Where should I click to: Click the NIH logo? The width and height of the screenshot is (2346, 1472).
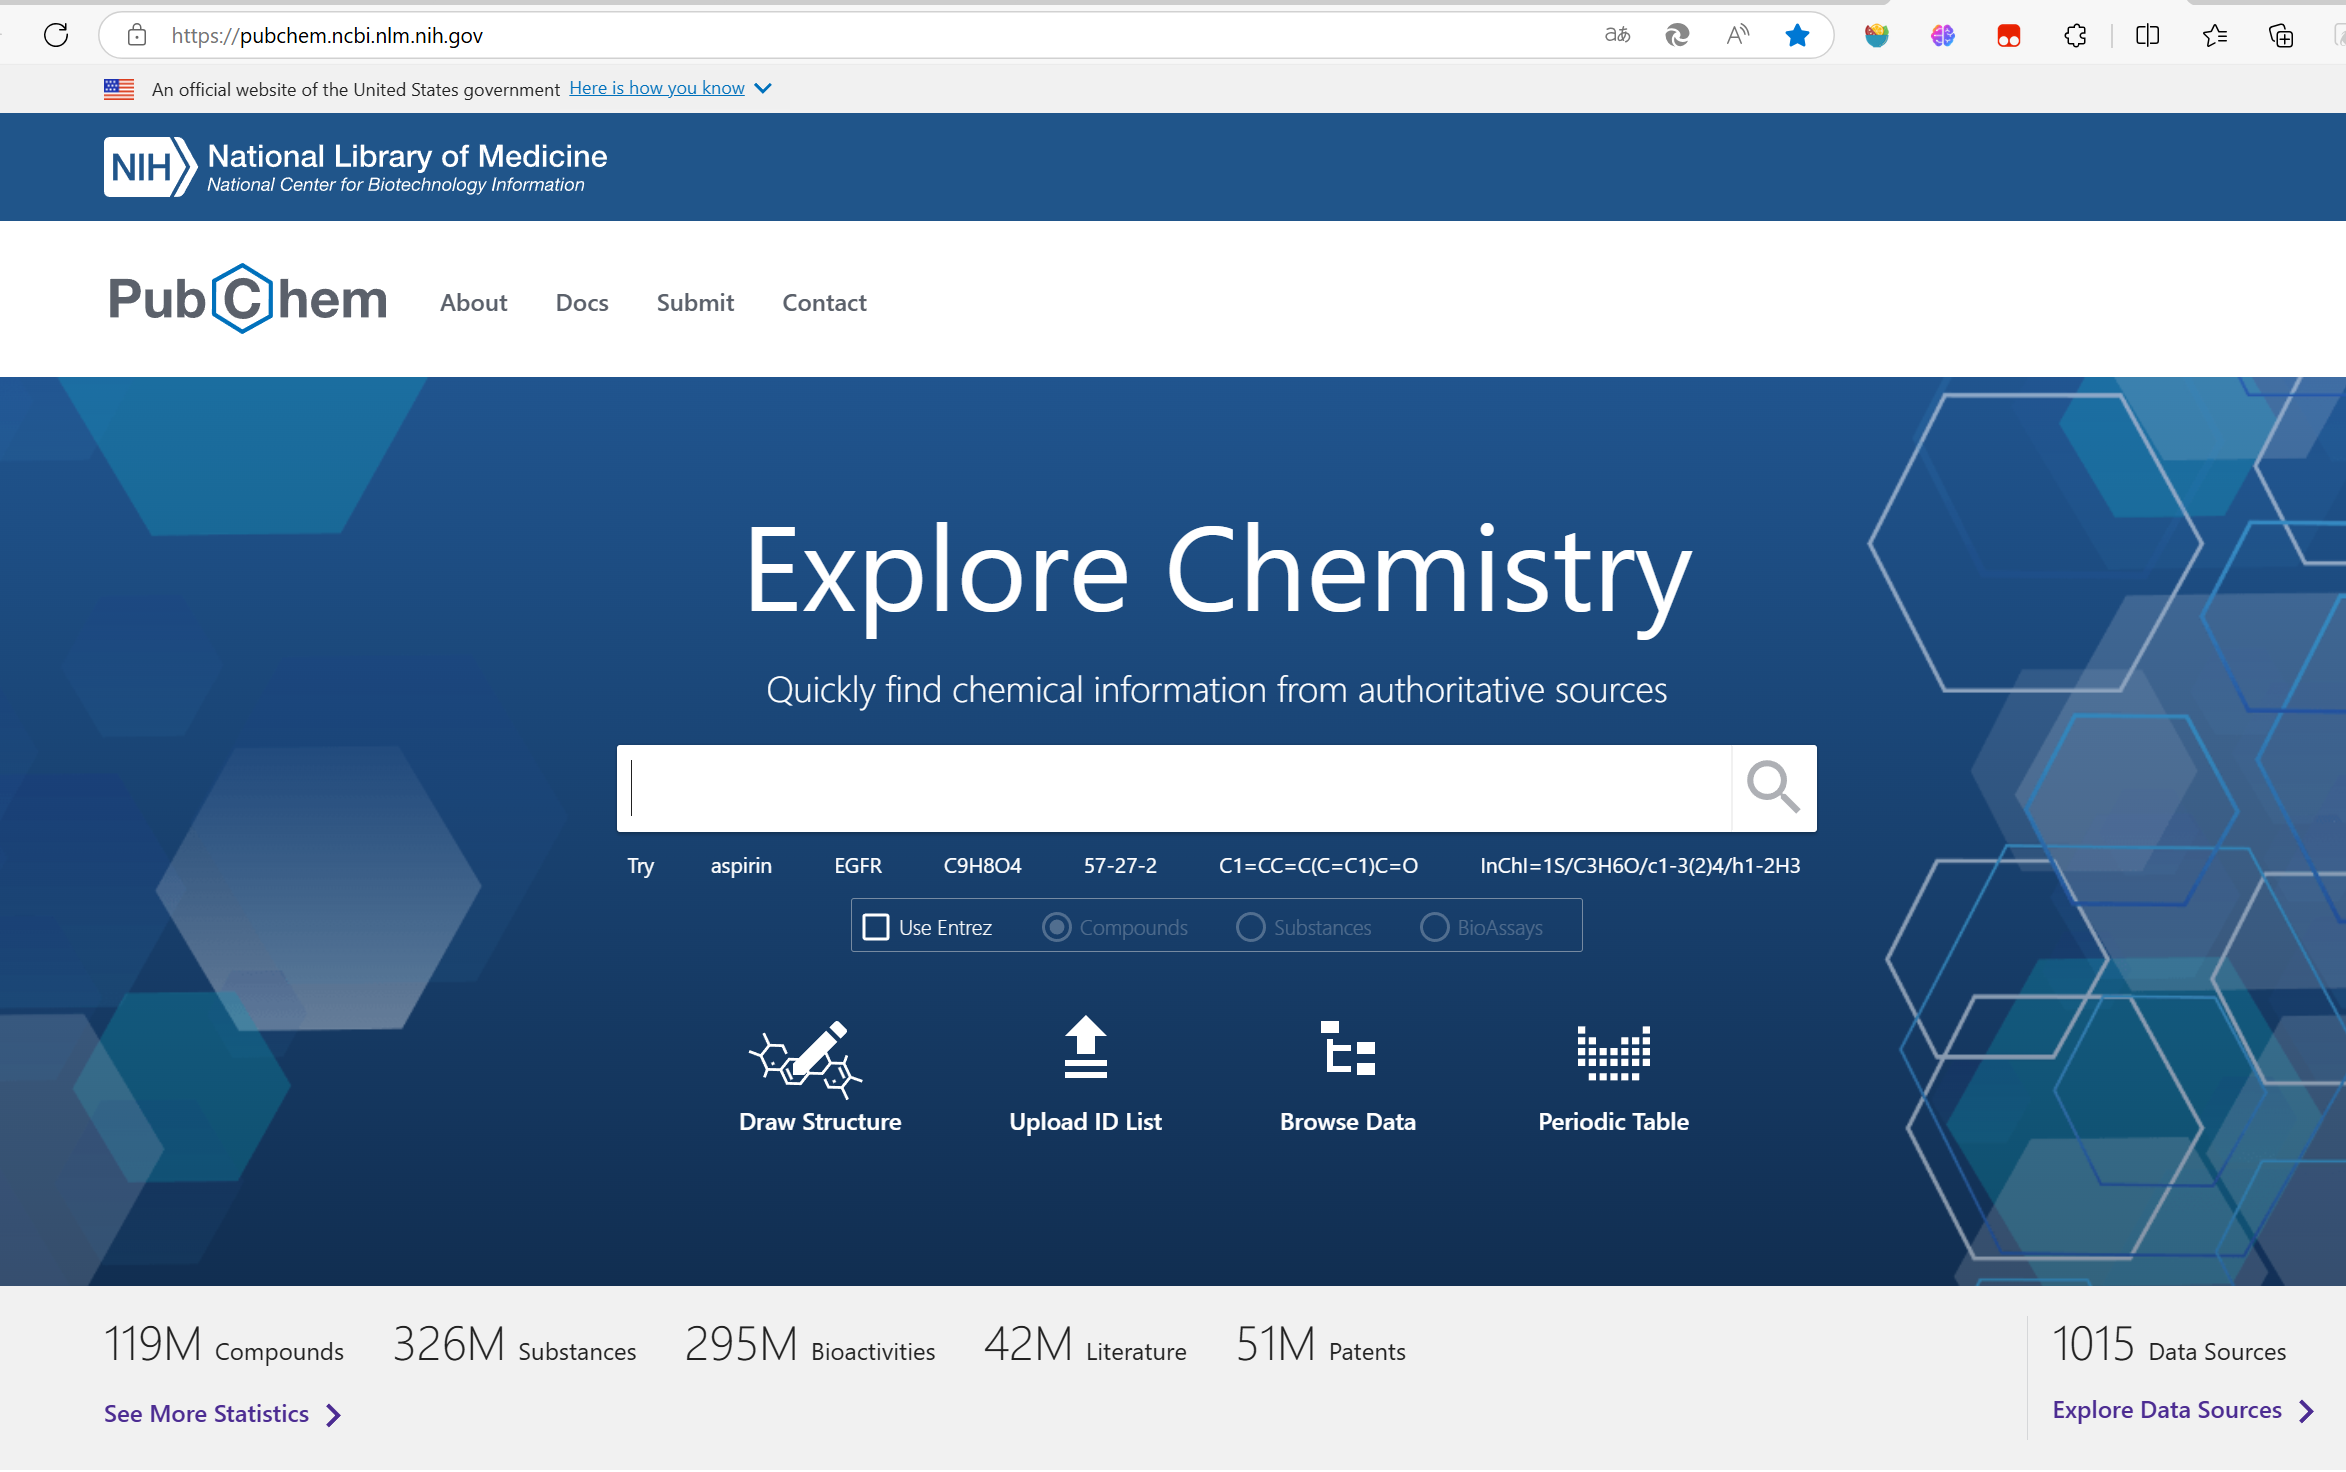[148, 167]
